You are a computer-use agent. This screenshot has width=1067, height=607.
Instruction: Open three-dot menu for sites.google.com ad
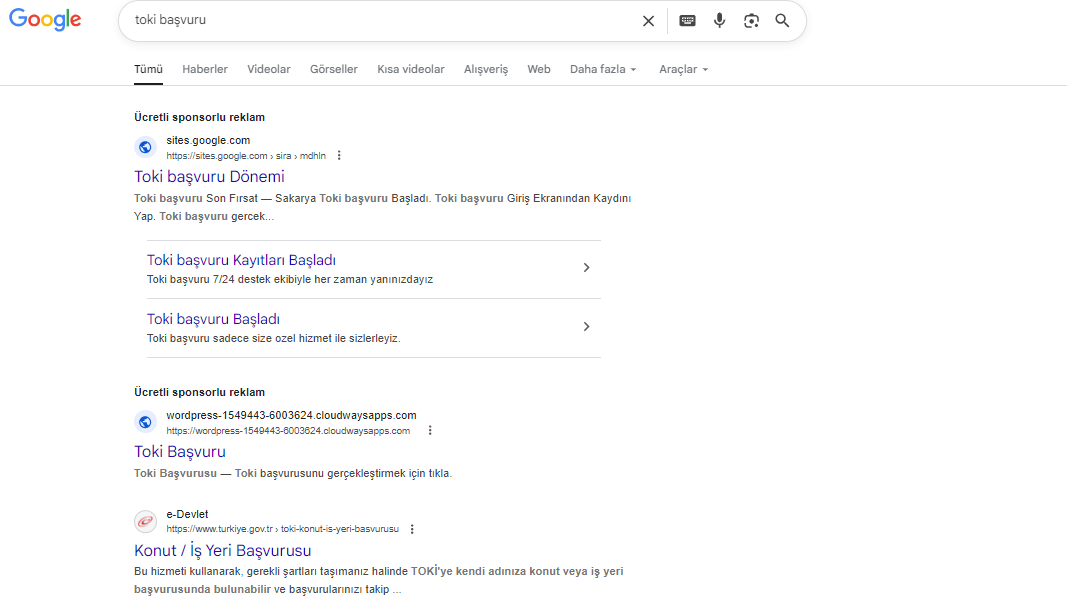pos(339,156)
